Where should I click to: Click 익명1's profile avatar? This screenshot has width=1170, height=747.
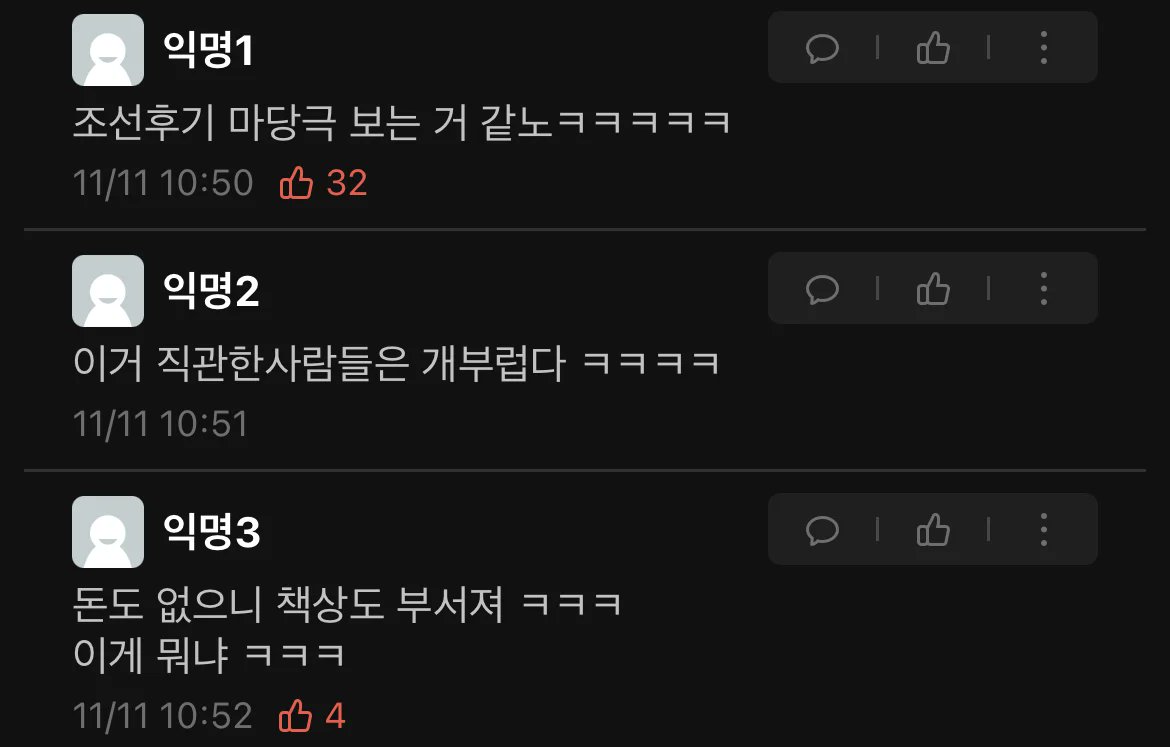click(108, 50)
